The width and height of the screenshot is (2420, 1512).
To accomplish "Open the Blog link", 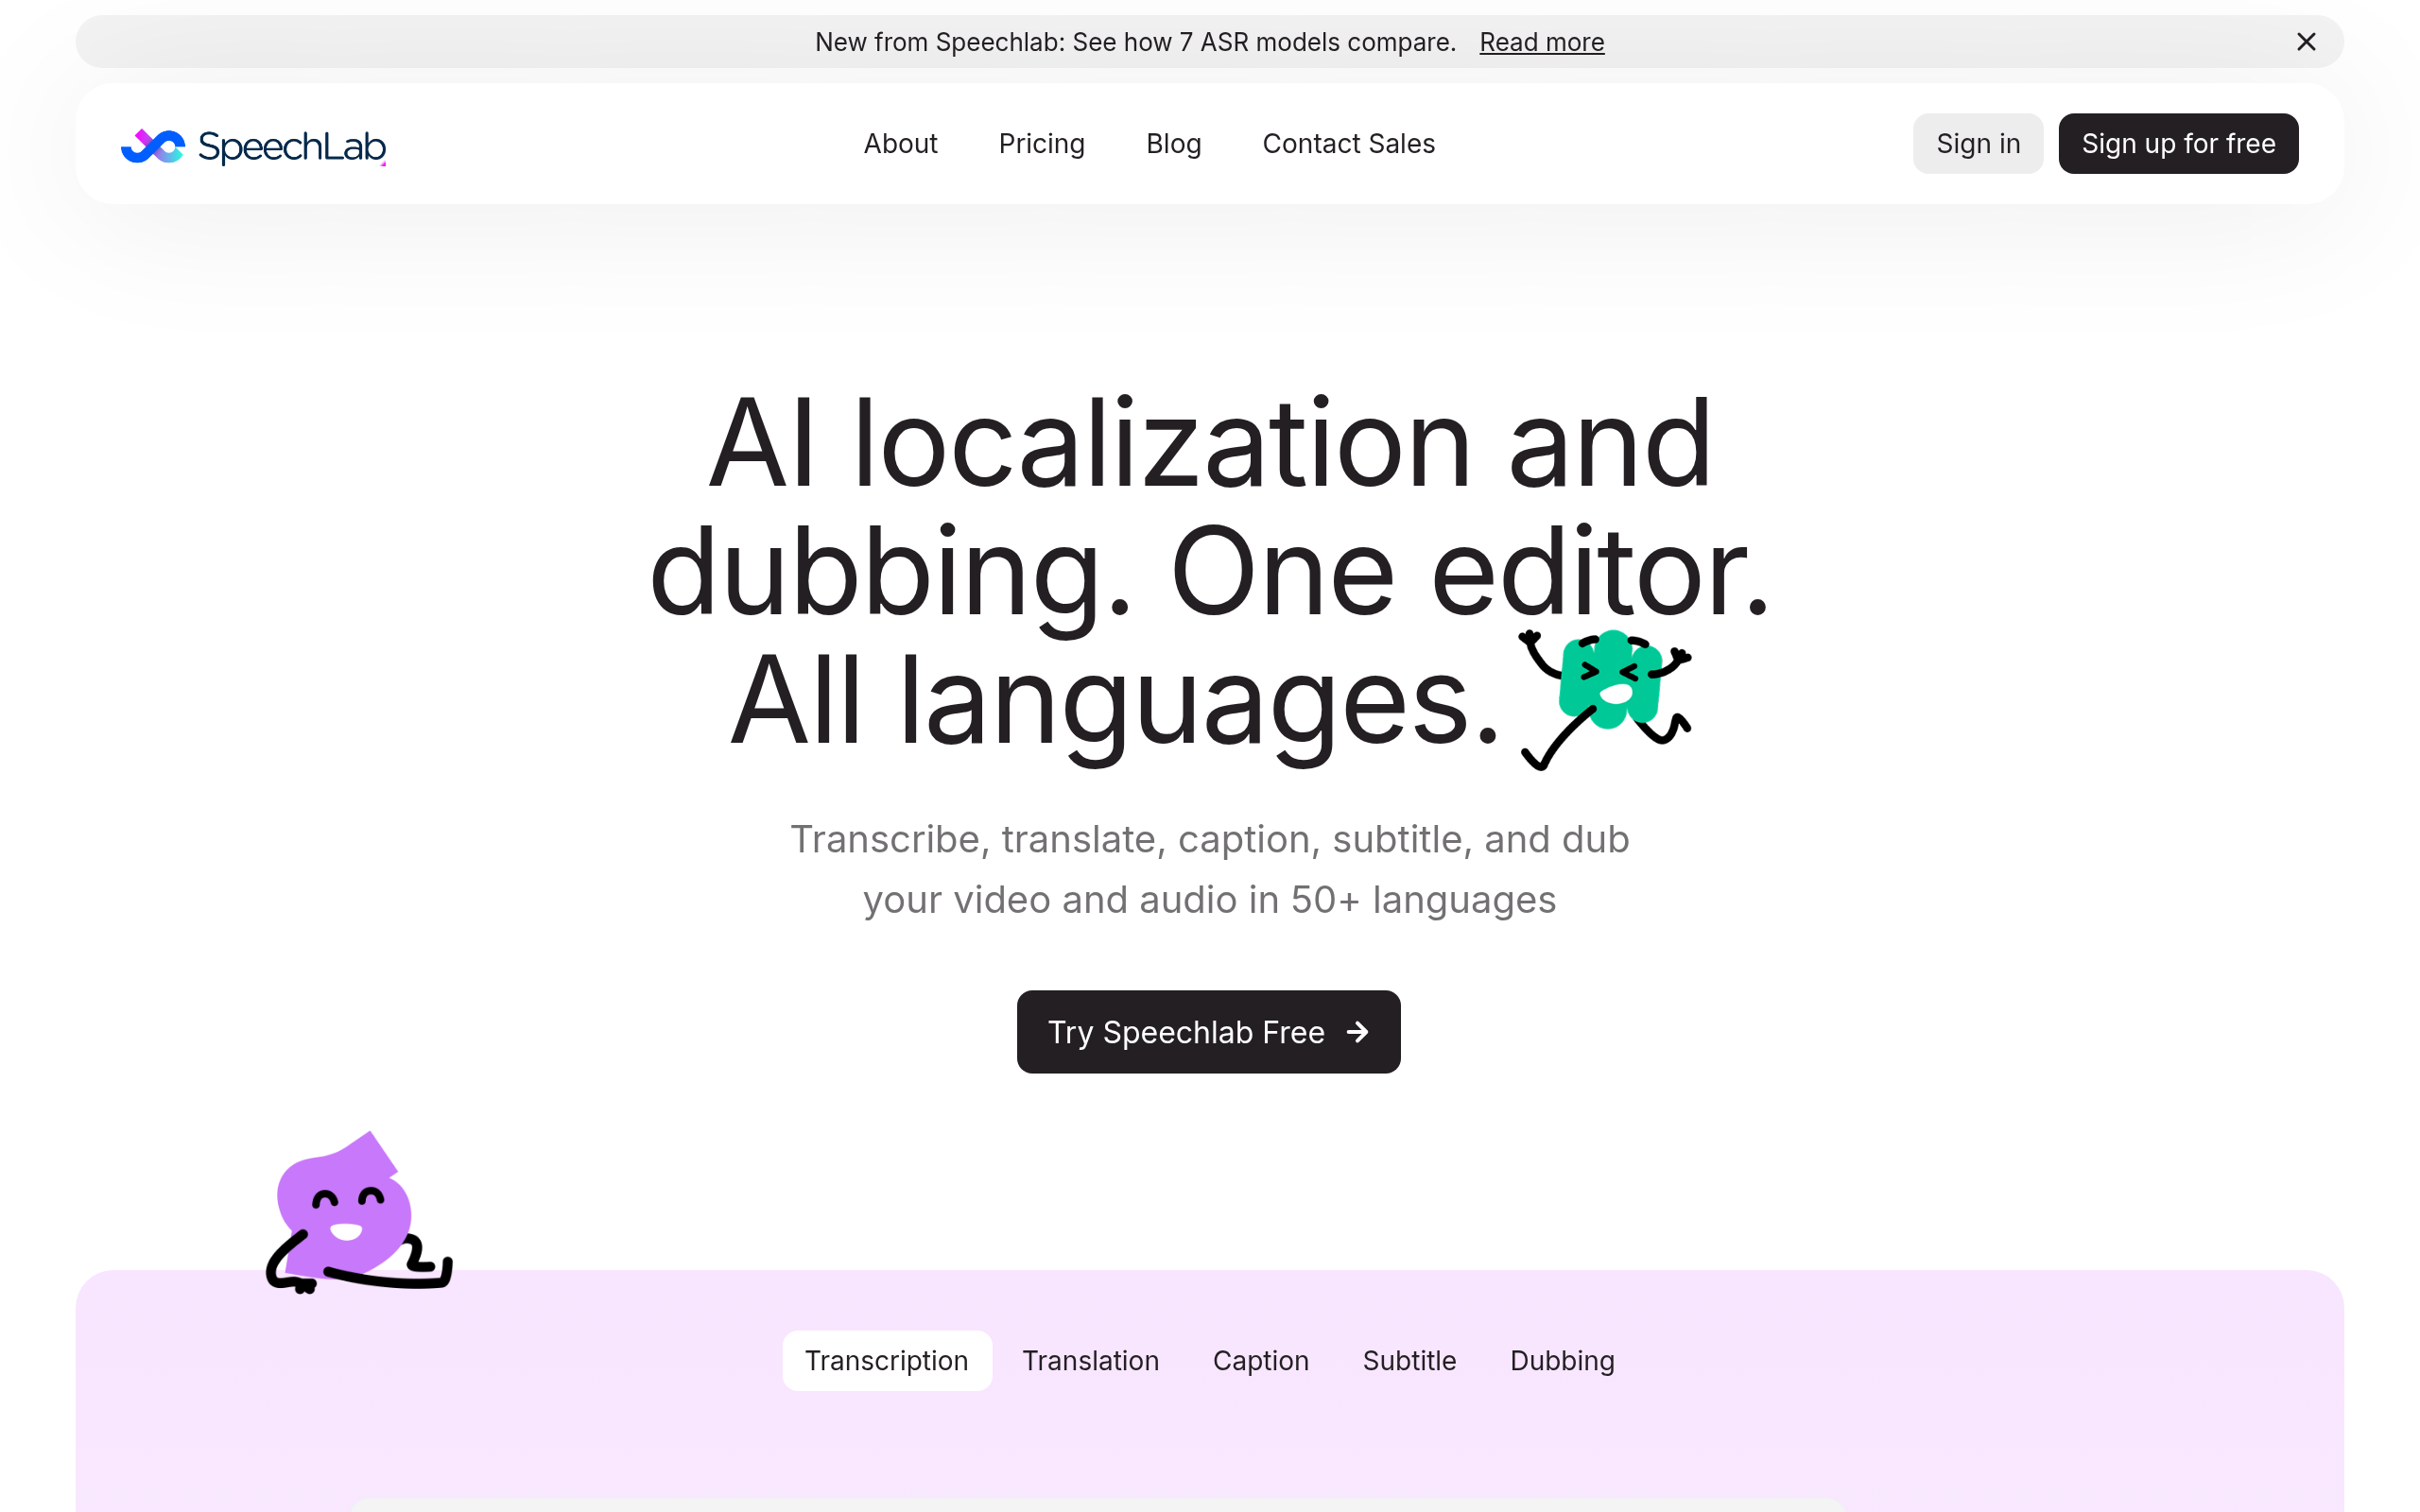I will click(1173, 144).
